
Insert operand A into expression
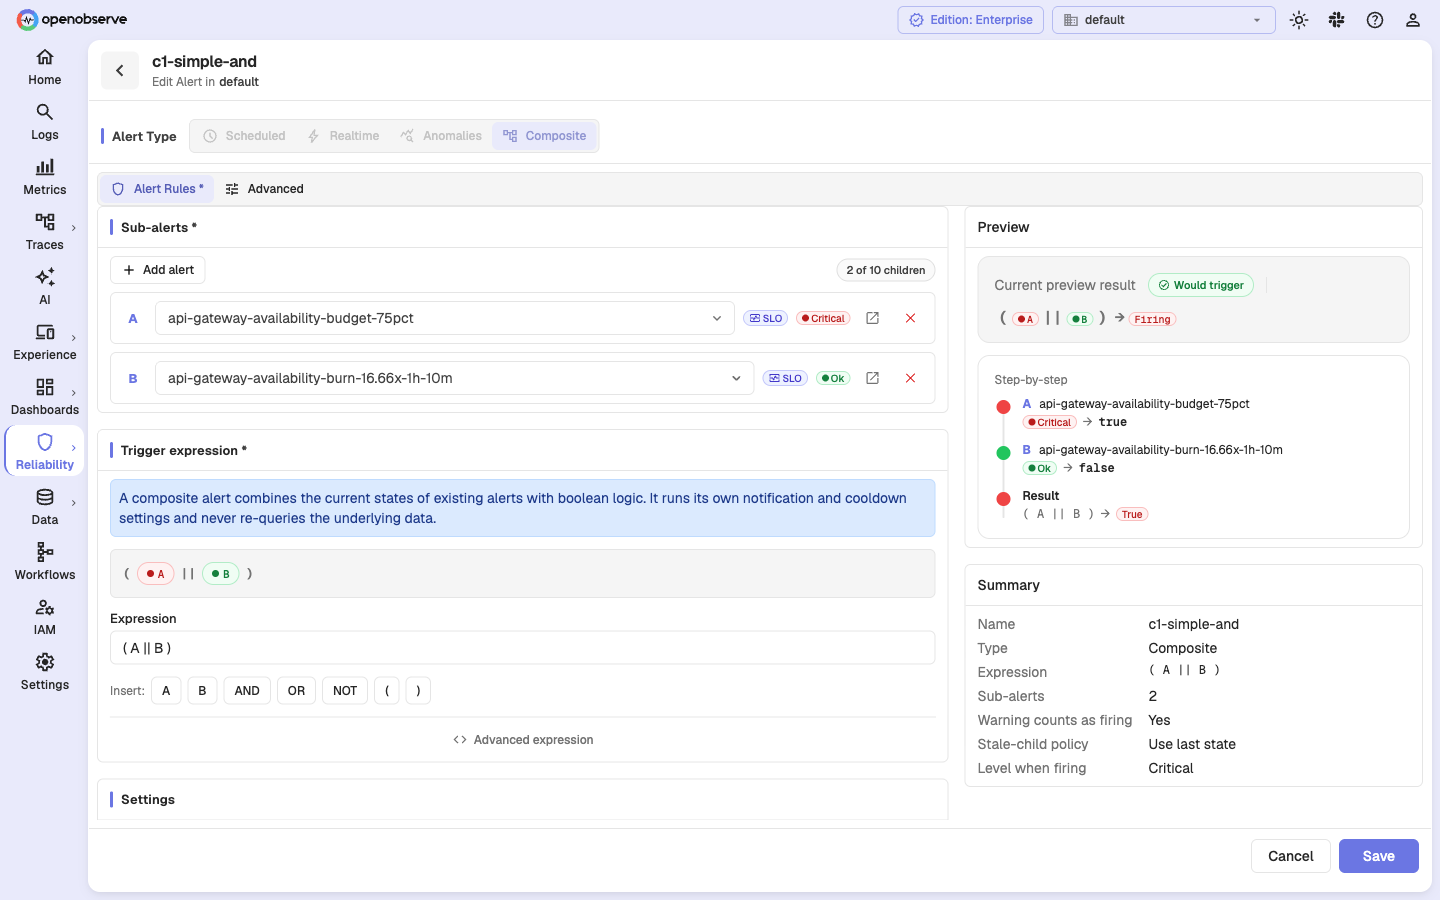click(x=166, y=691)
